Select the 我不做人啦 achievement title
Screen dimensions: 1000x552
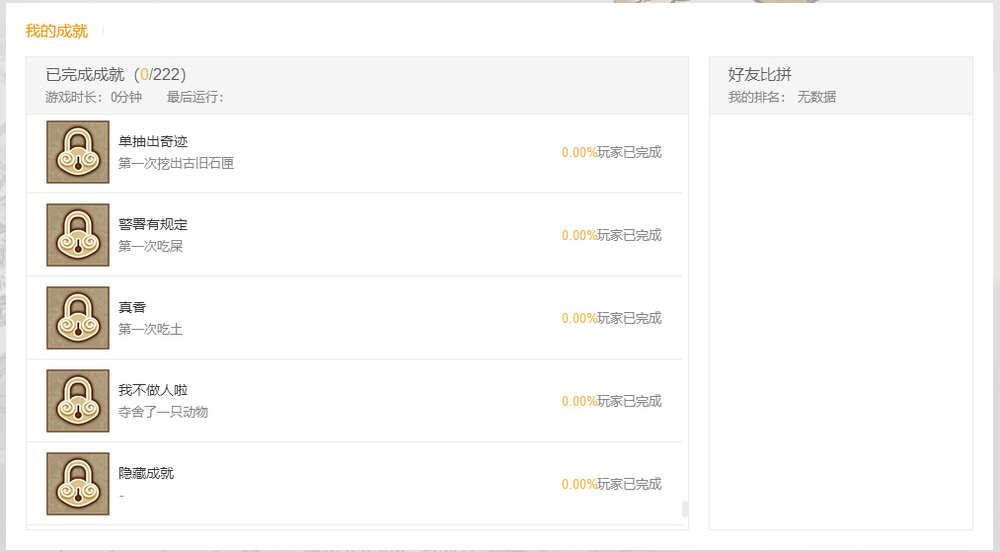(x=153, y=391)
